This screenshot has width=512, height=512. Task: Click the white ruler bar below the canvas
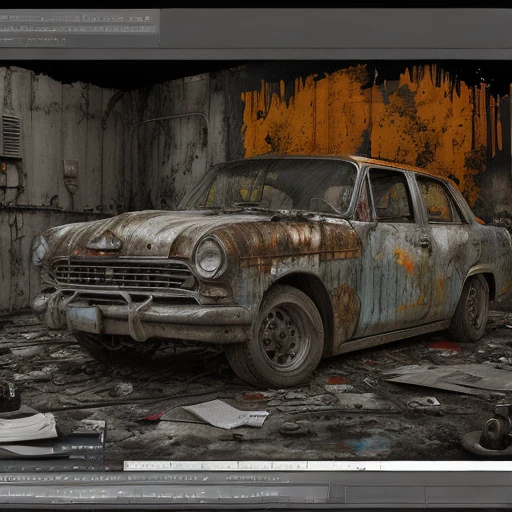tap(318, 465)
